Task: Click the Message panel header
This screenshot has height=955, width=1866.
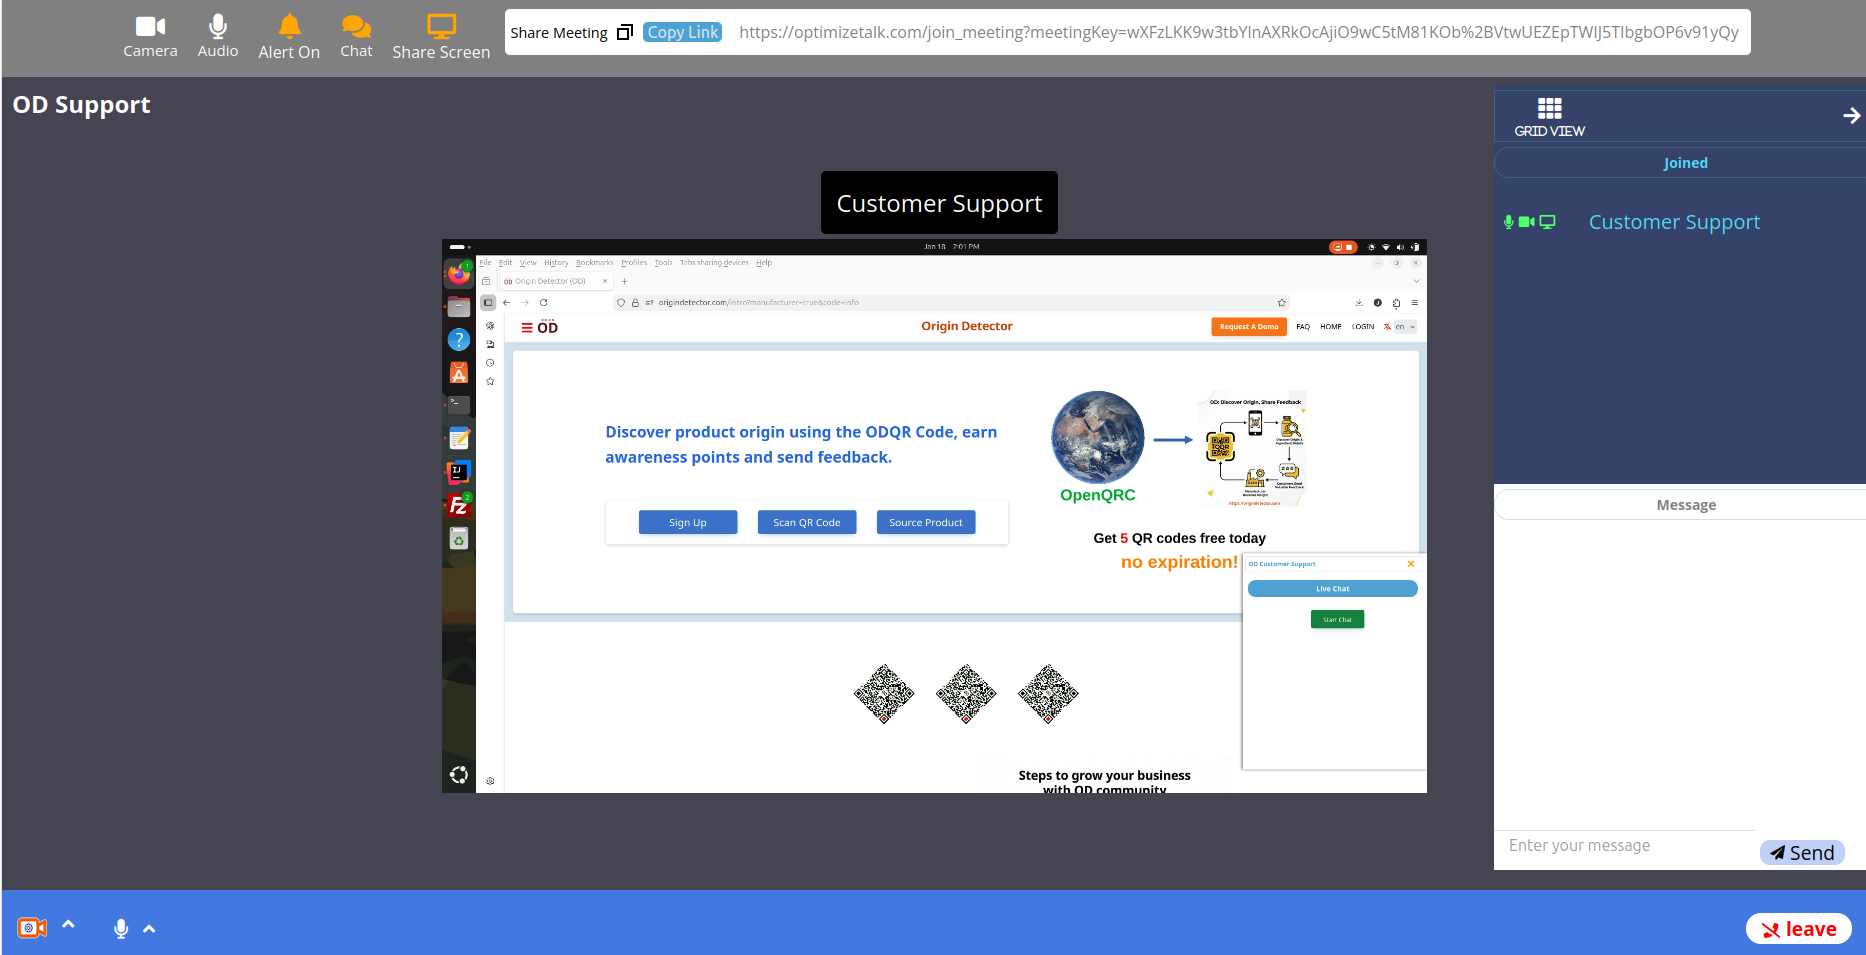Action: (x=1686, y=504)
